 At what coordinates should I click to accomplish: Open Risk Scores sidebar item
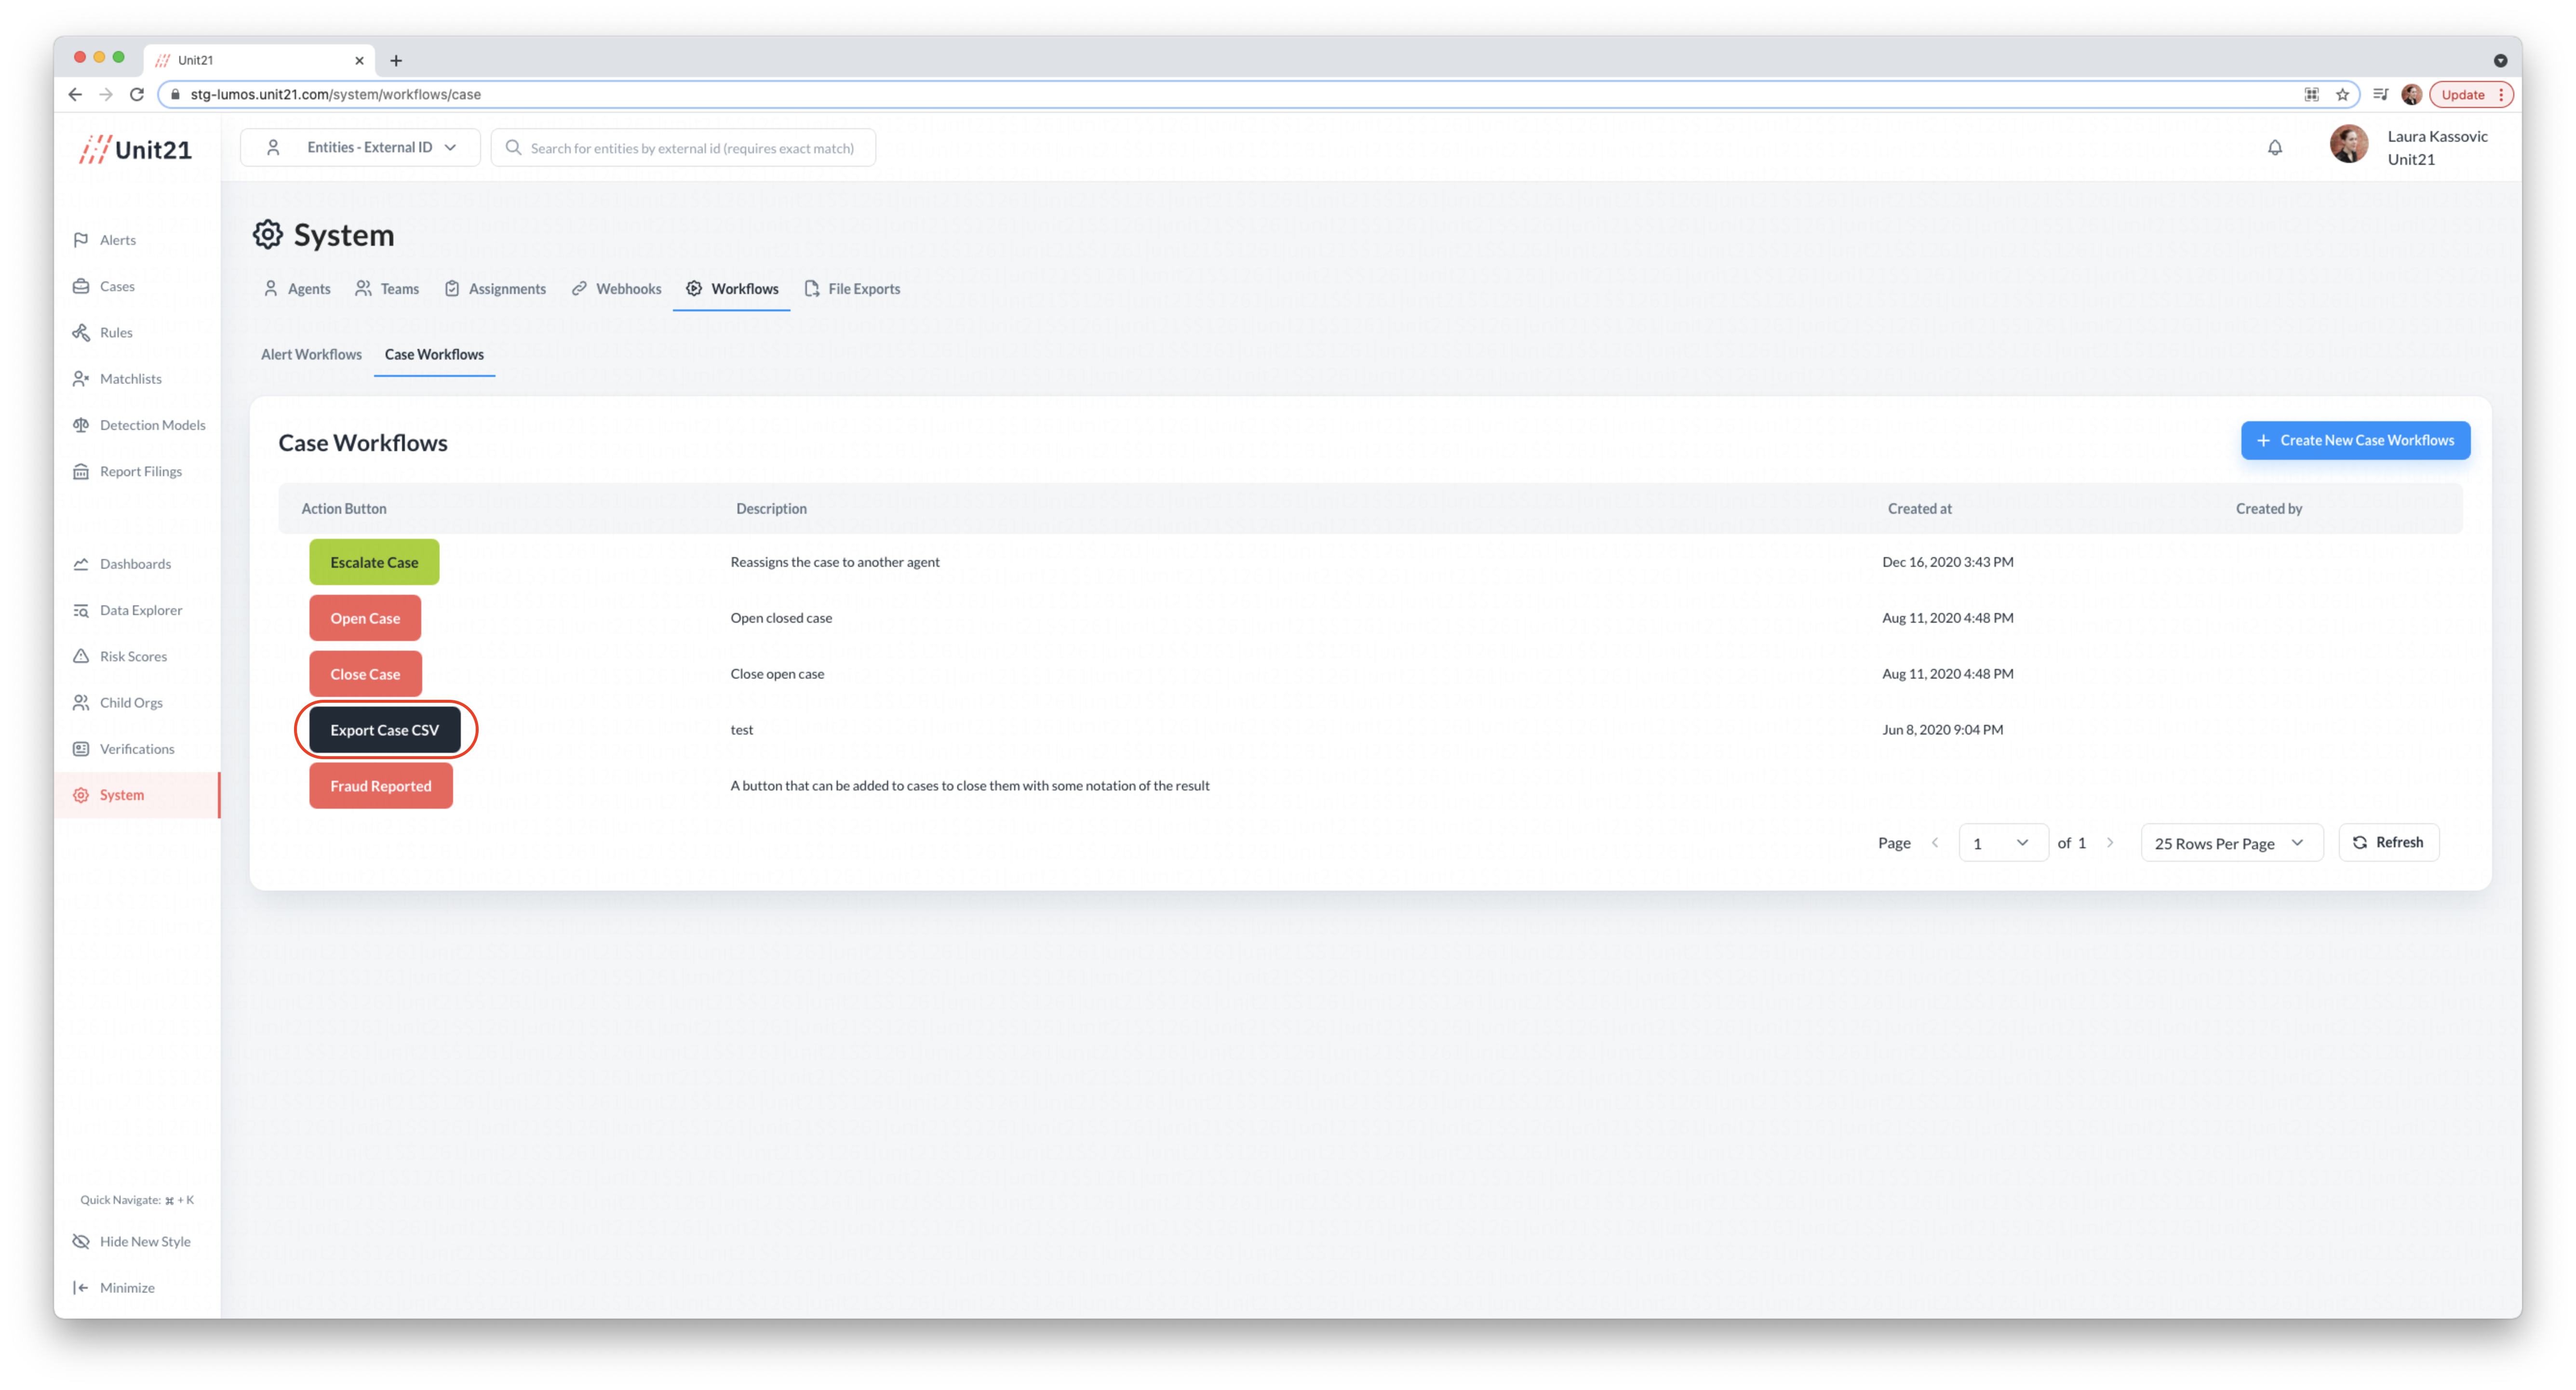[x=133, y=656]
